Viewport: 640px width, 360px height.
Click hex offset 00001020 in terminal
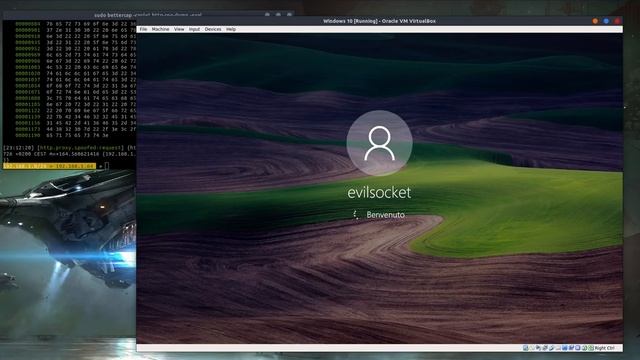point(28,73)
